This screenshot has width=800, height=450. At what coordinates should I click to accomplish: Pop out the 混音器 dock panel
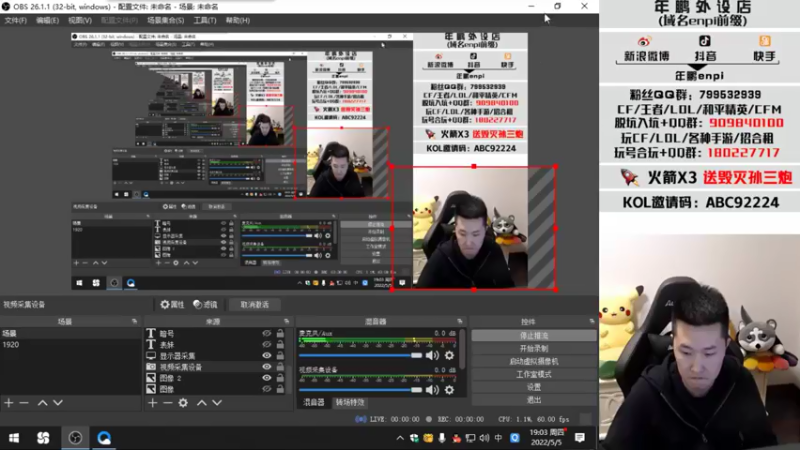click(x=460, y=321)
